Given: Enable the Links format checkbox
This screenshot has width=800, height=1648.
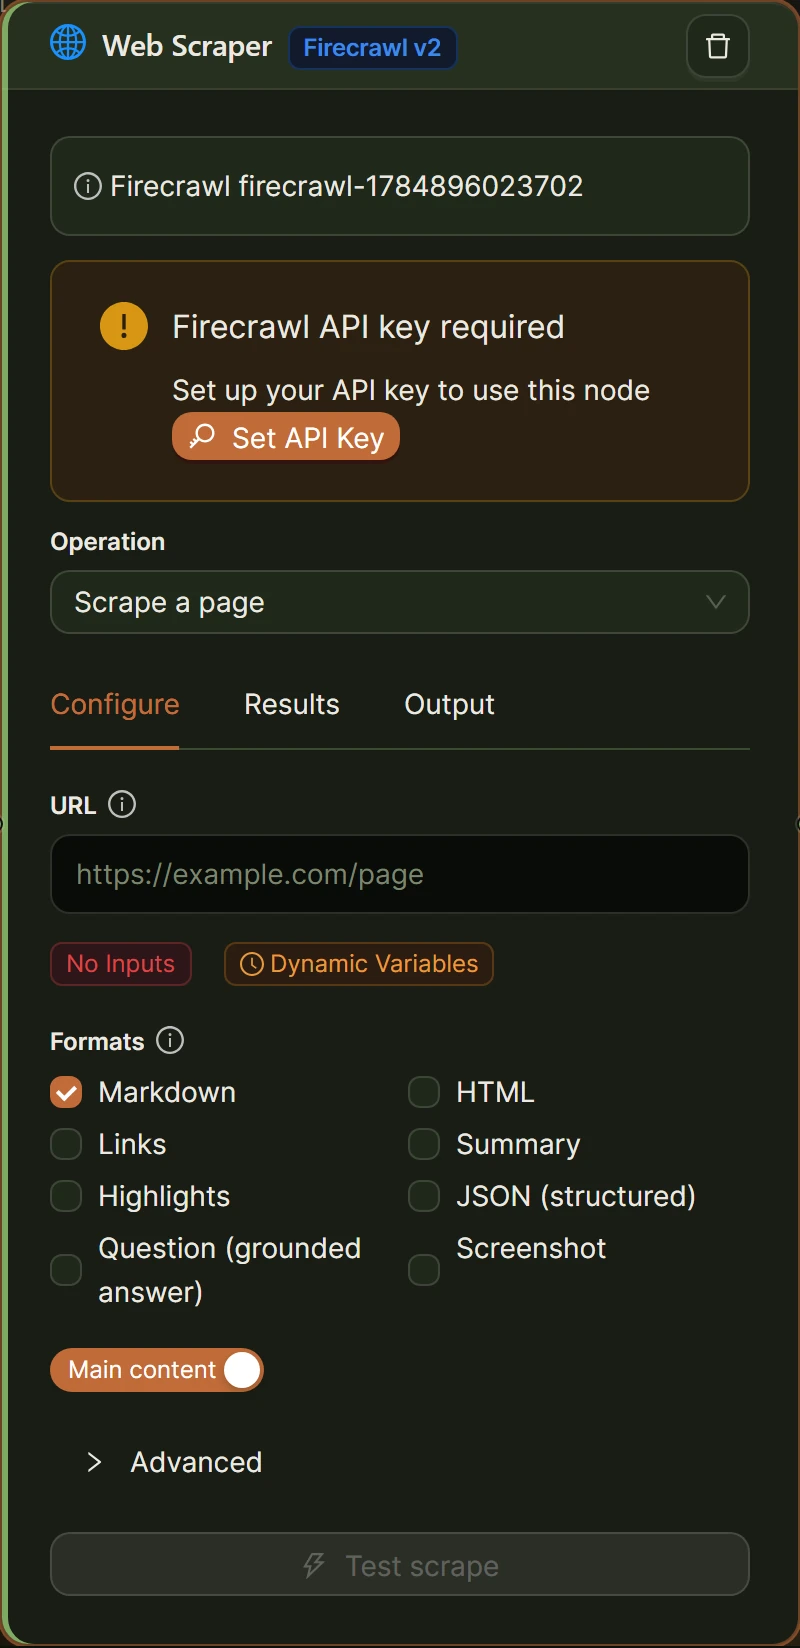Looking at the screenshot, I should point(66,1144).
